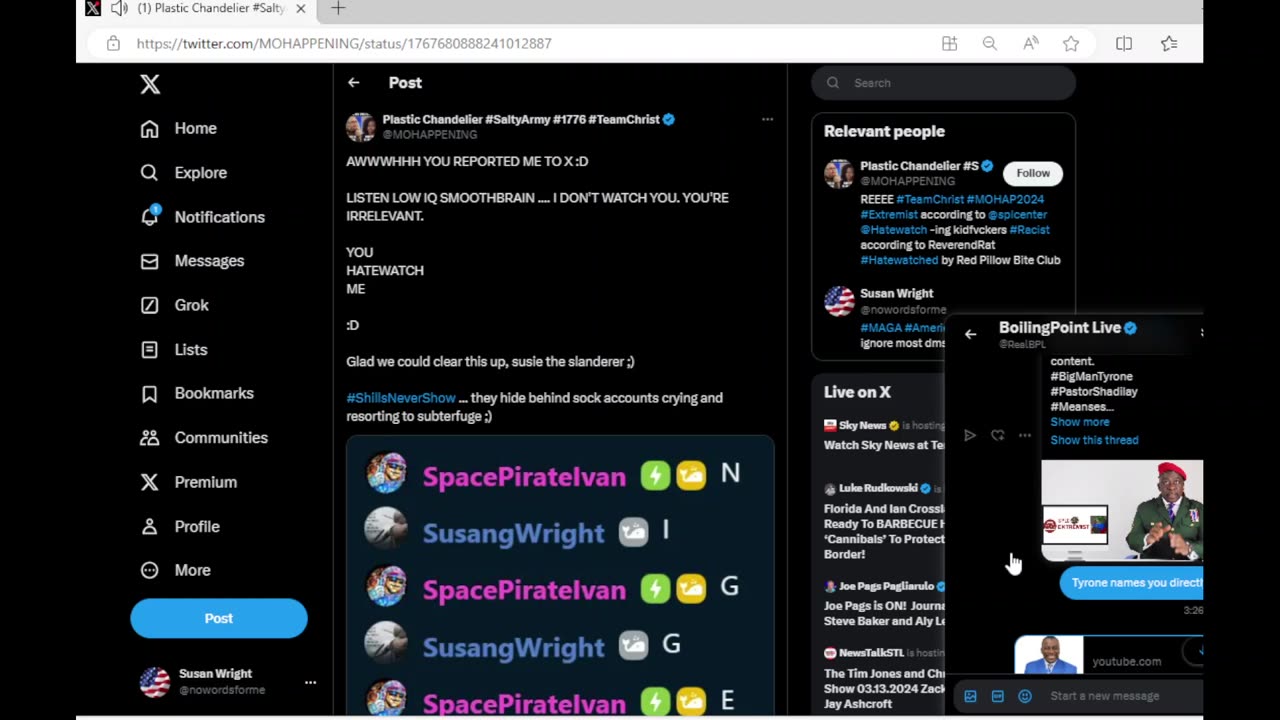Click Show this thread in chat

pos(1094,440)
